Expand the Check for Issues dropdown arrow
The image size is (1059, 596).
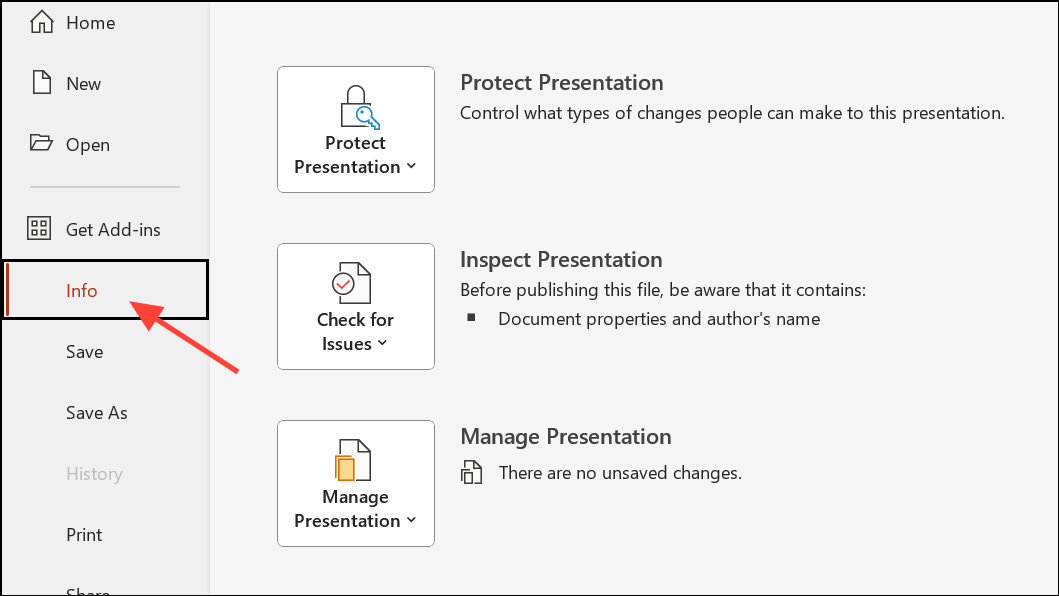(383, 344)
